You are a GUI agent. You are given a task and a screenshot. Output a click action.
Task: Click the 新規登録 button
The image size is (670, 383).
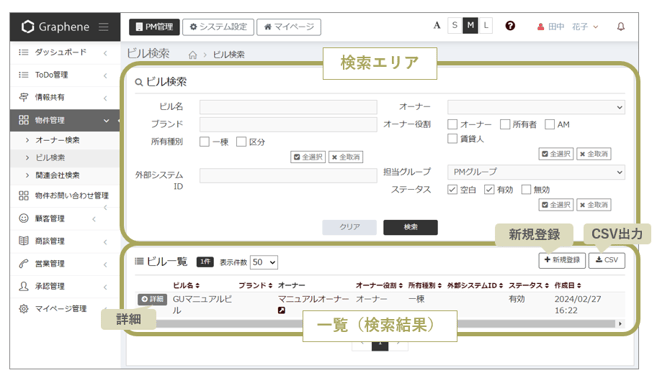point(562,260)
